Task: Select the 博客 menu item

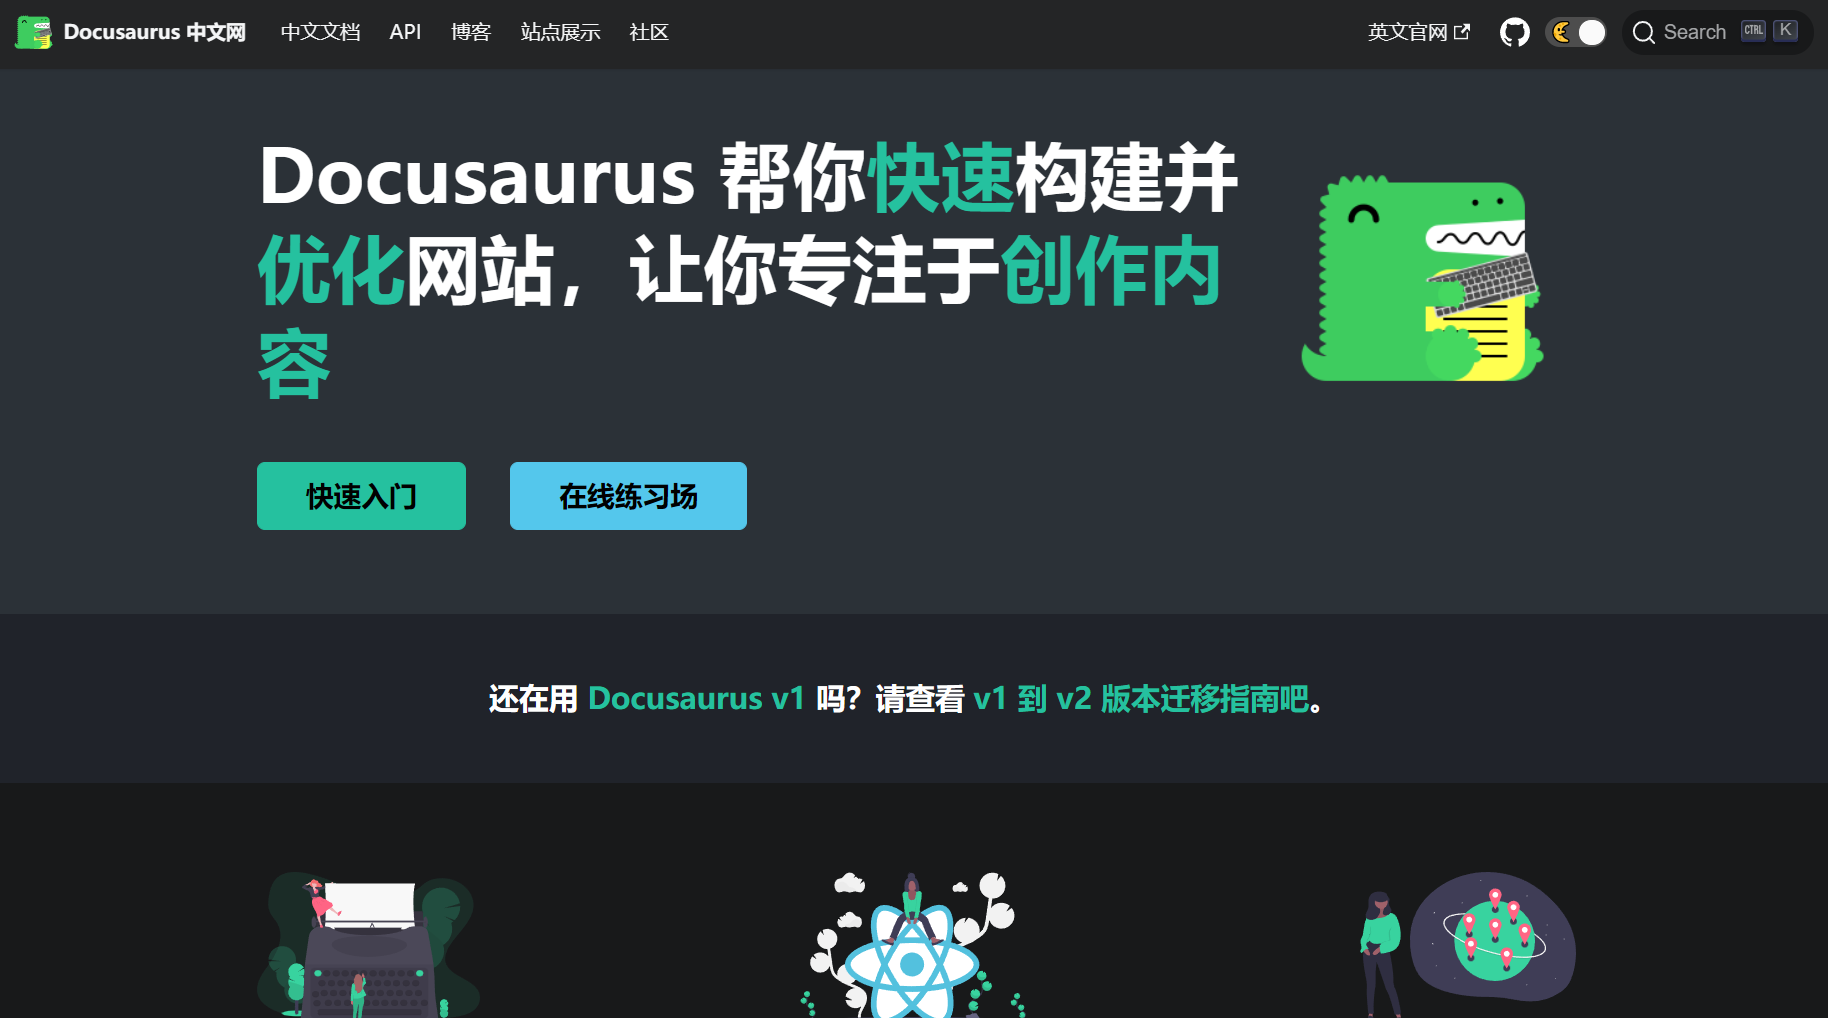Action: click(471, 31)
